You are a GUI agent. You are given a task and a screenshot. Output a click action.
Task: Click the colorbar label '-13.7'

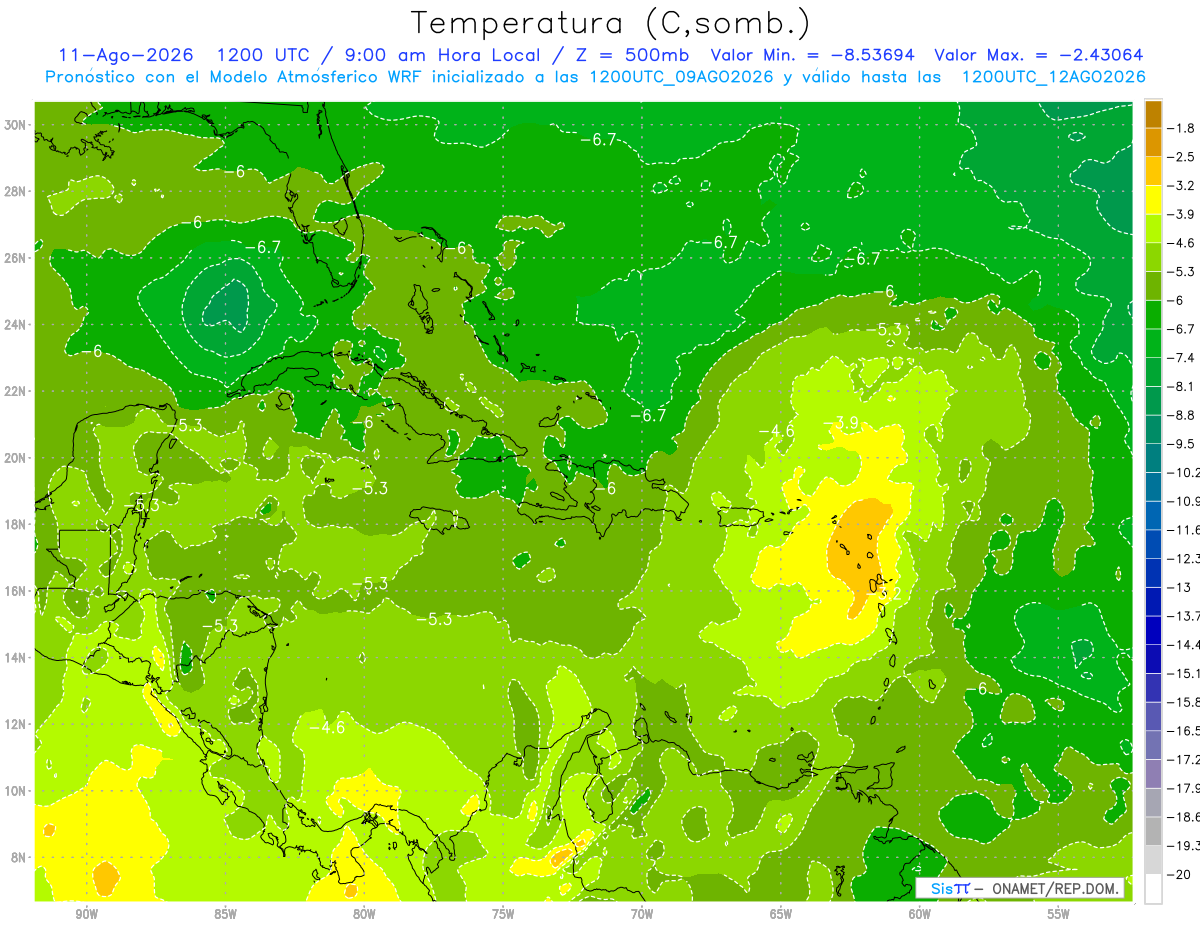coord(1183,616)
